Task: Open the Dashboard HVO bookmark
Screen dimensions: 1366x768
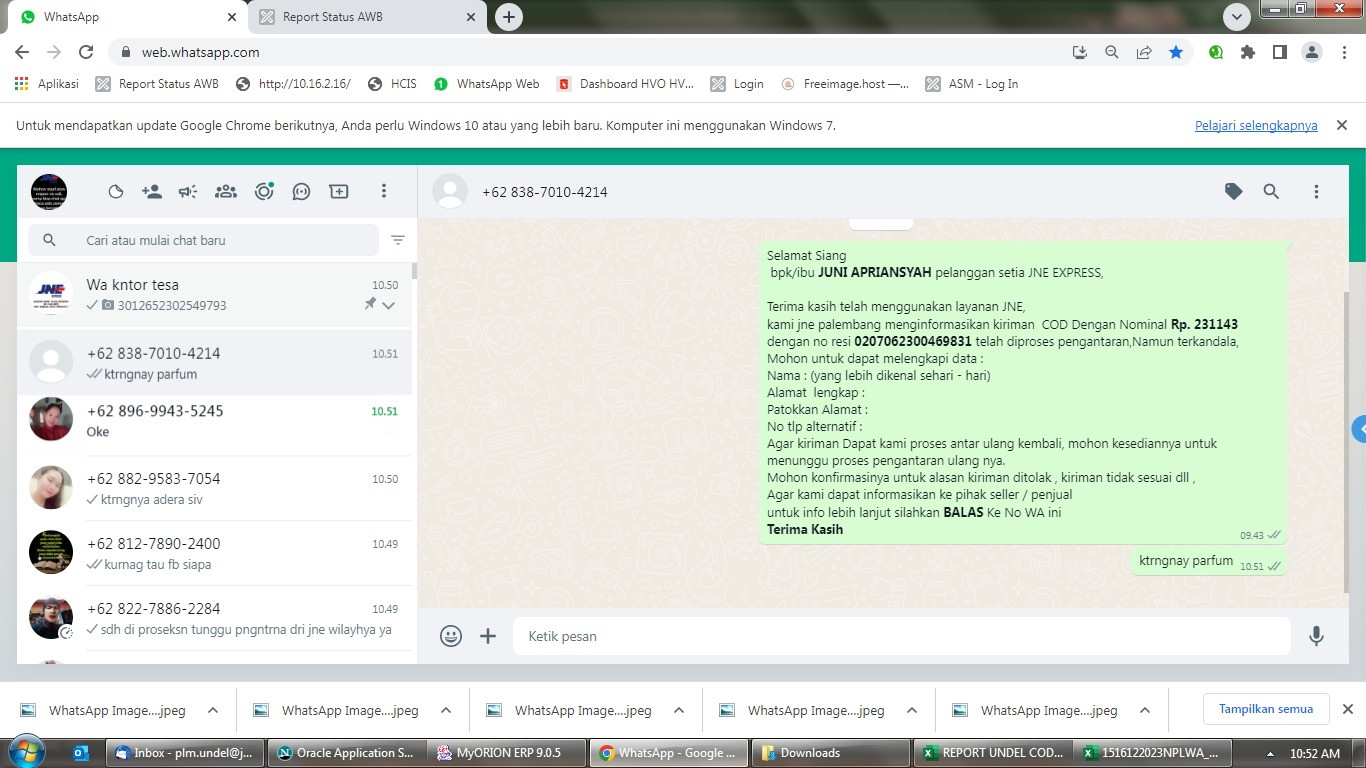Action: [625, 84]
